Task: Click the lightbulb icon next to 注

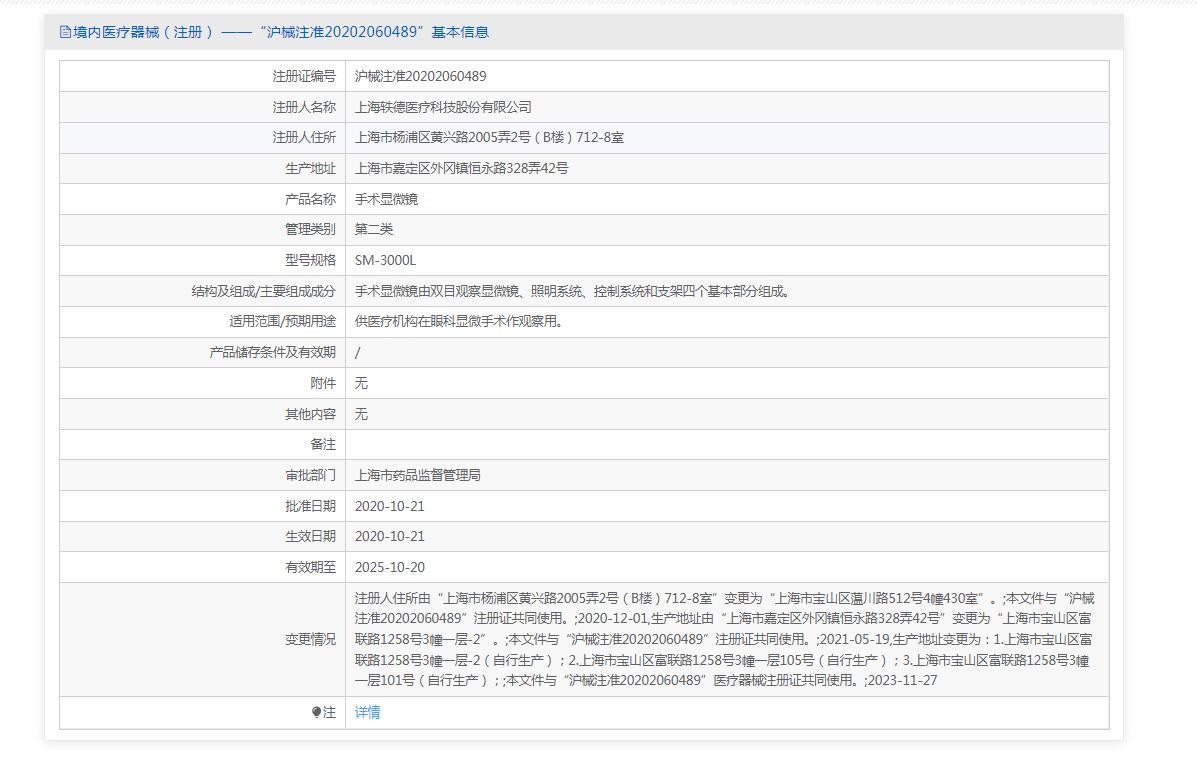Action: [316, 712]
